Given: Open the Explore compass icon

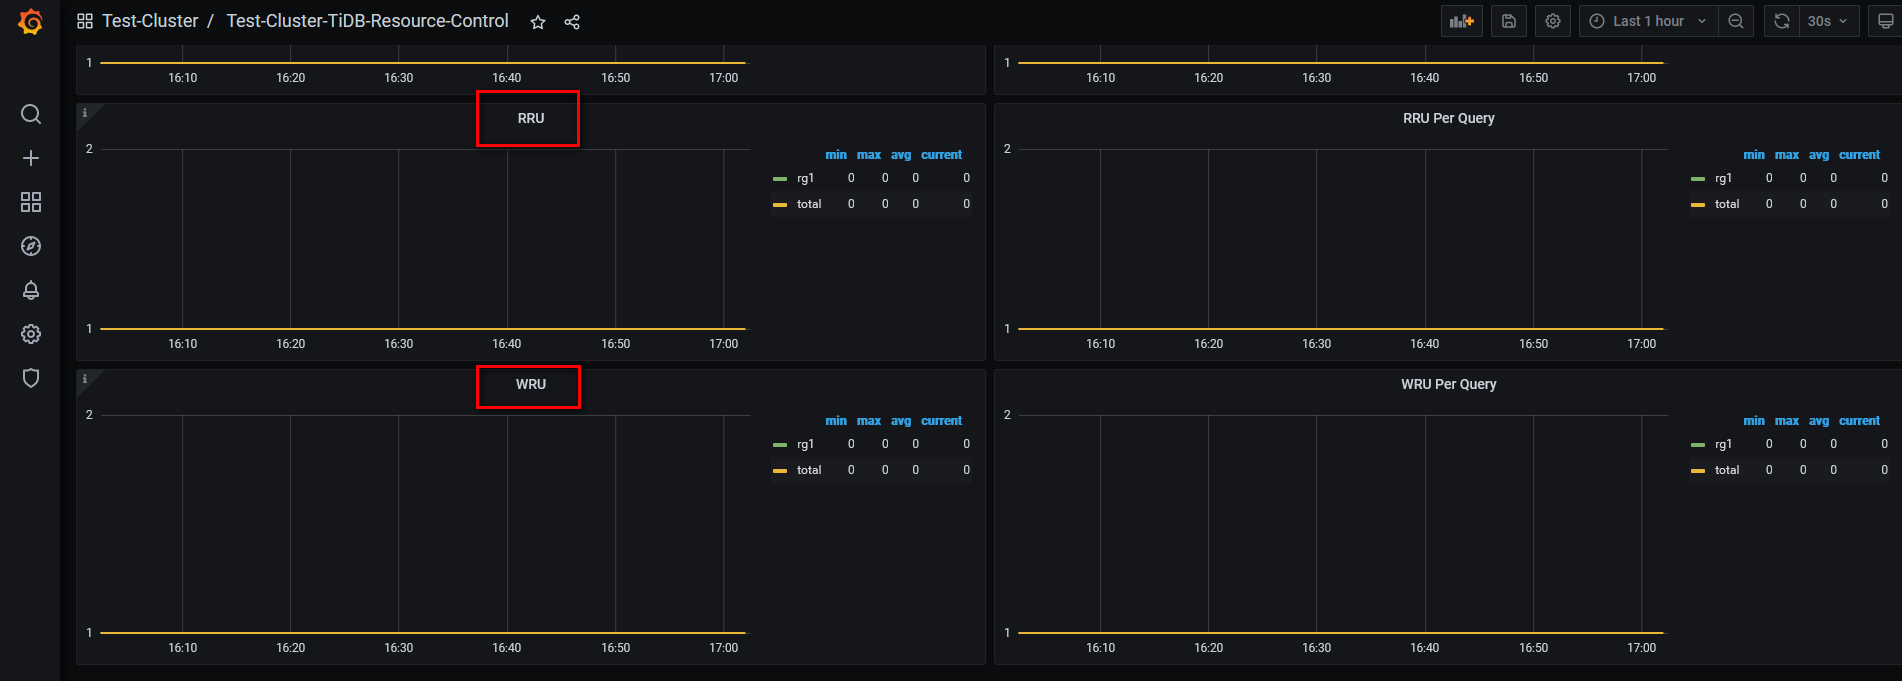Looking at the screenshot, I should (31, 246).
